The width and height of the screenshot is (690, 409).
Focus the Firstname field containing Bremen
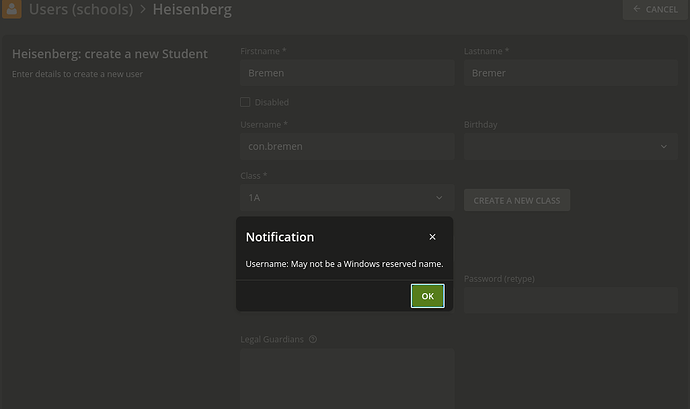click(x=347, y=73)
